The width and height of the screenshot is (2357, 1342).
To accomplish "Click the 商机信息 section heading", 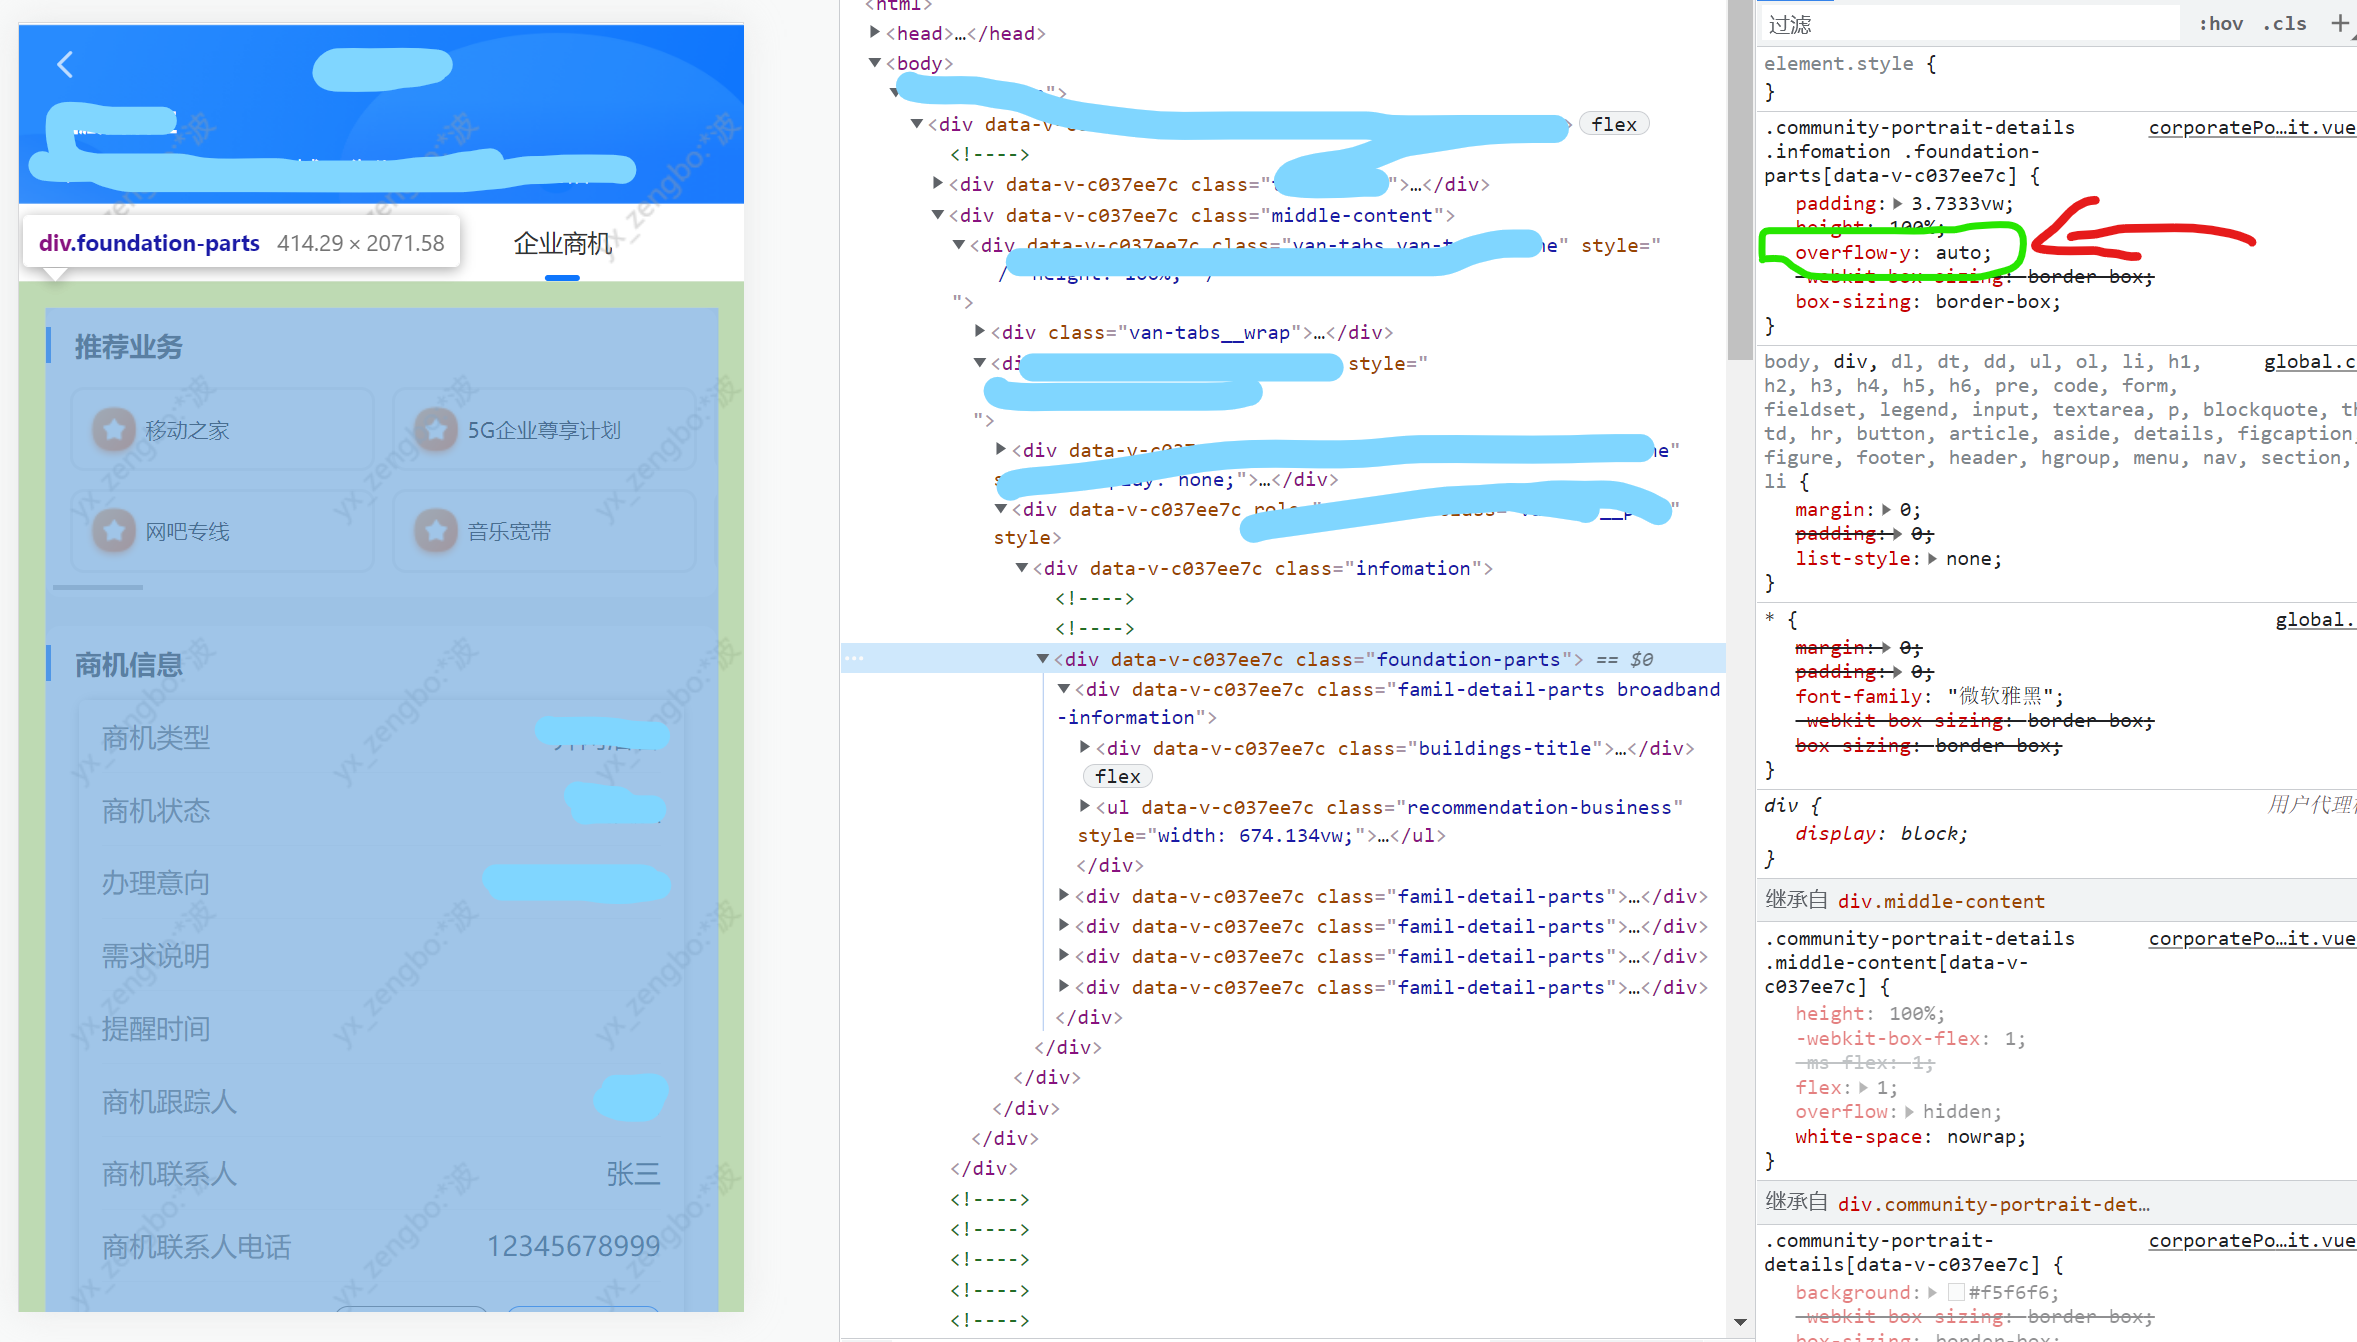I will (128, 664).
